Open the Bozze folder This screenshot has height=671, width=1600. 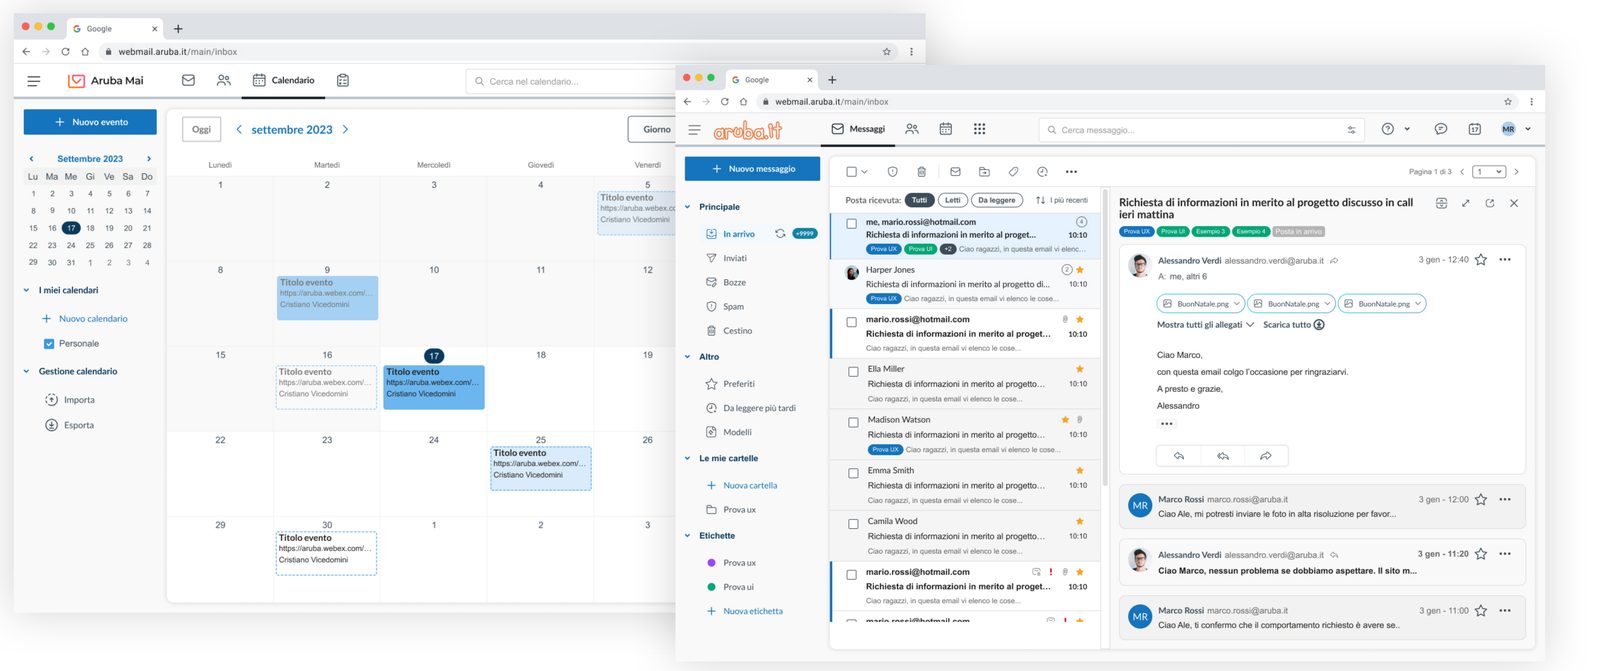tap(734, 282)
